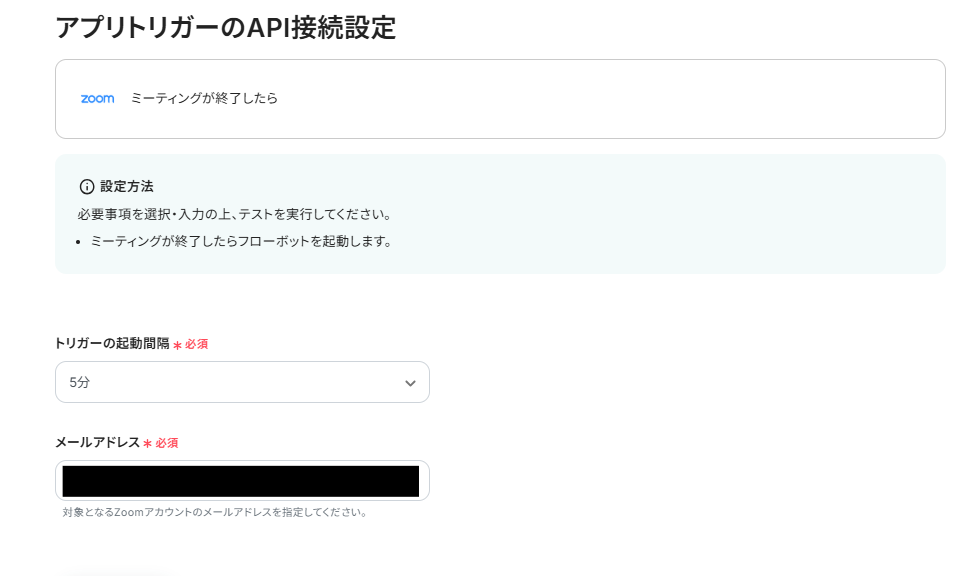Click bullet text about フローボットを起動します
The width and height of the screenshot is (964, 576).
pyautogui.click(x=241, y=241)
